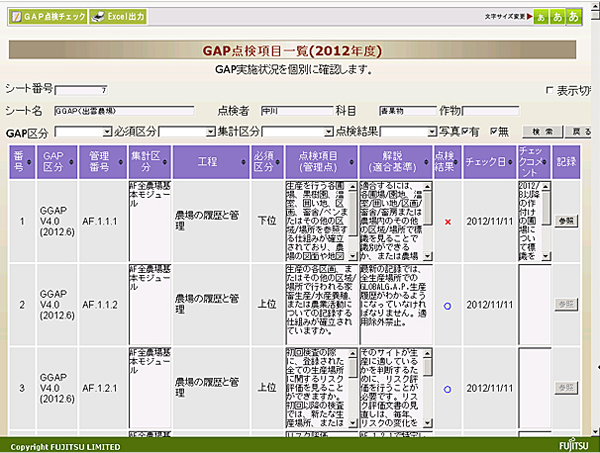This screenshot has width=600, height=453.
Task: Select the large font size icon
Action: [573, 17]
